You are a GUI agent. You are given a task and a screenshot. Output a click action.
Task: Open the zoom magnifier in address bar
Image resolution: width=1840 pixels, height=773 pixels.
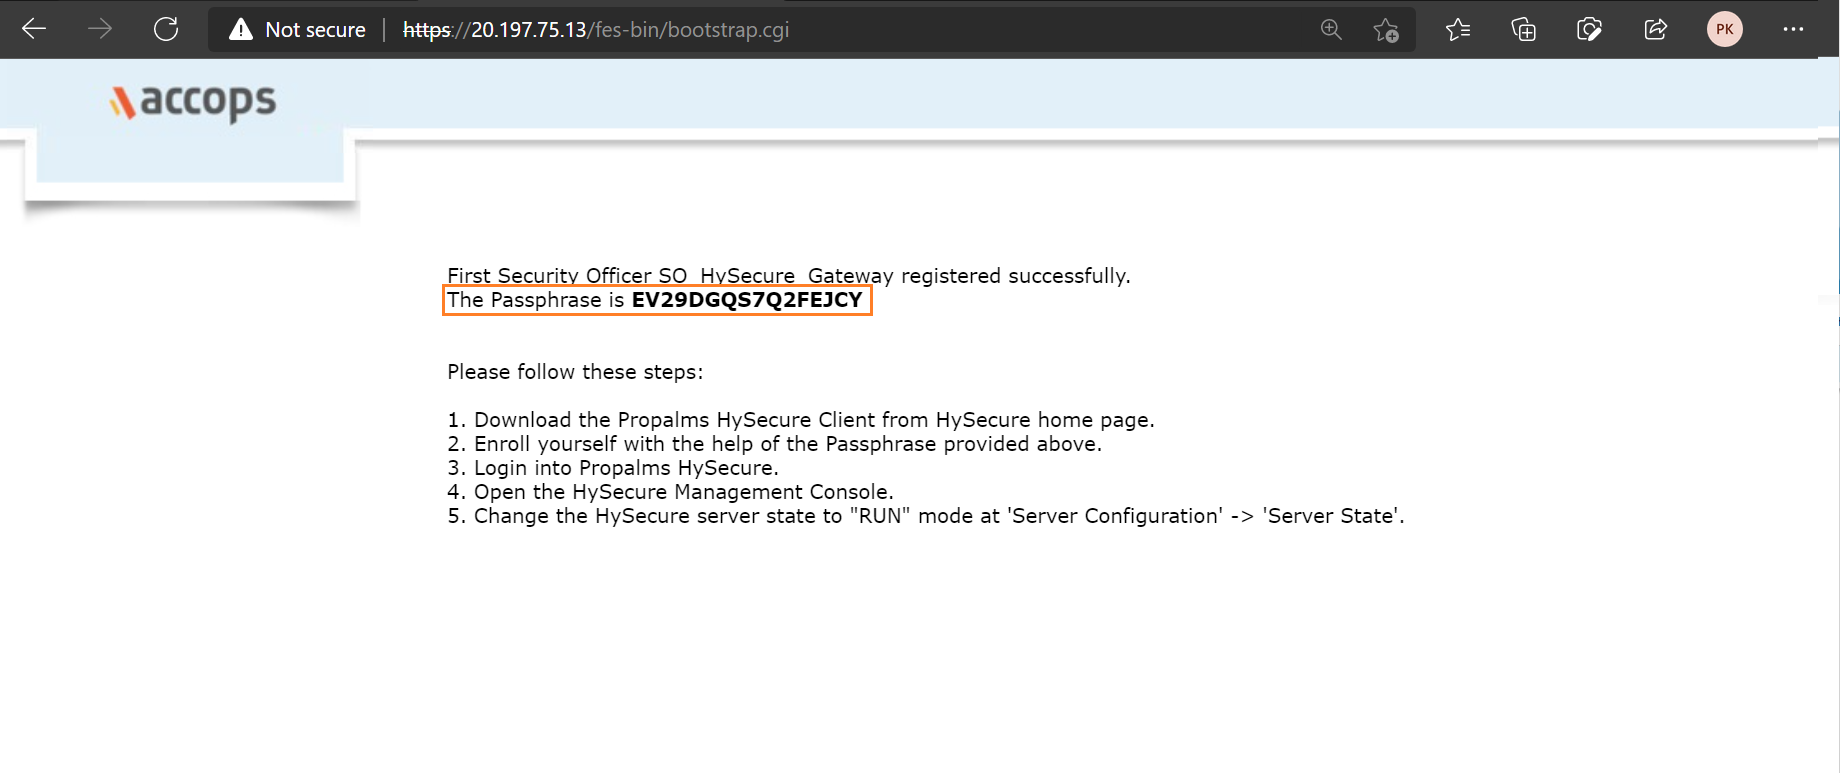point(1331,30)
